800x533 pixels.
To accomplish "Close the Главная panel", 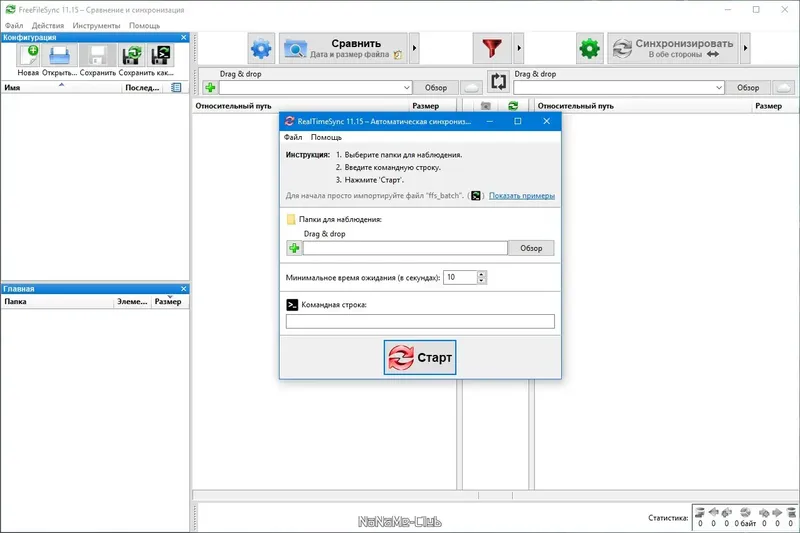I will 184,289.
